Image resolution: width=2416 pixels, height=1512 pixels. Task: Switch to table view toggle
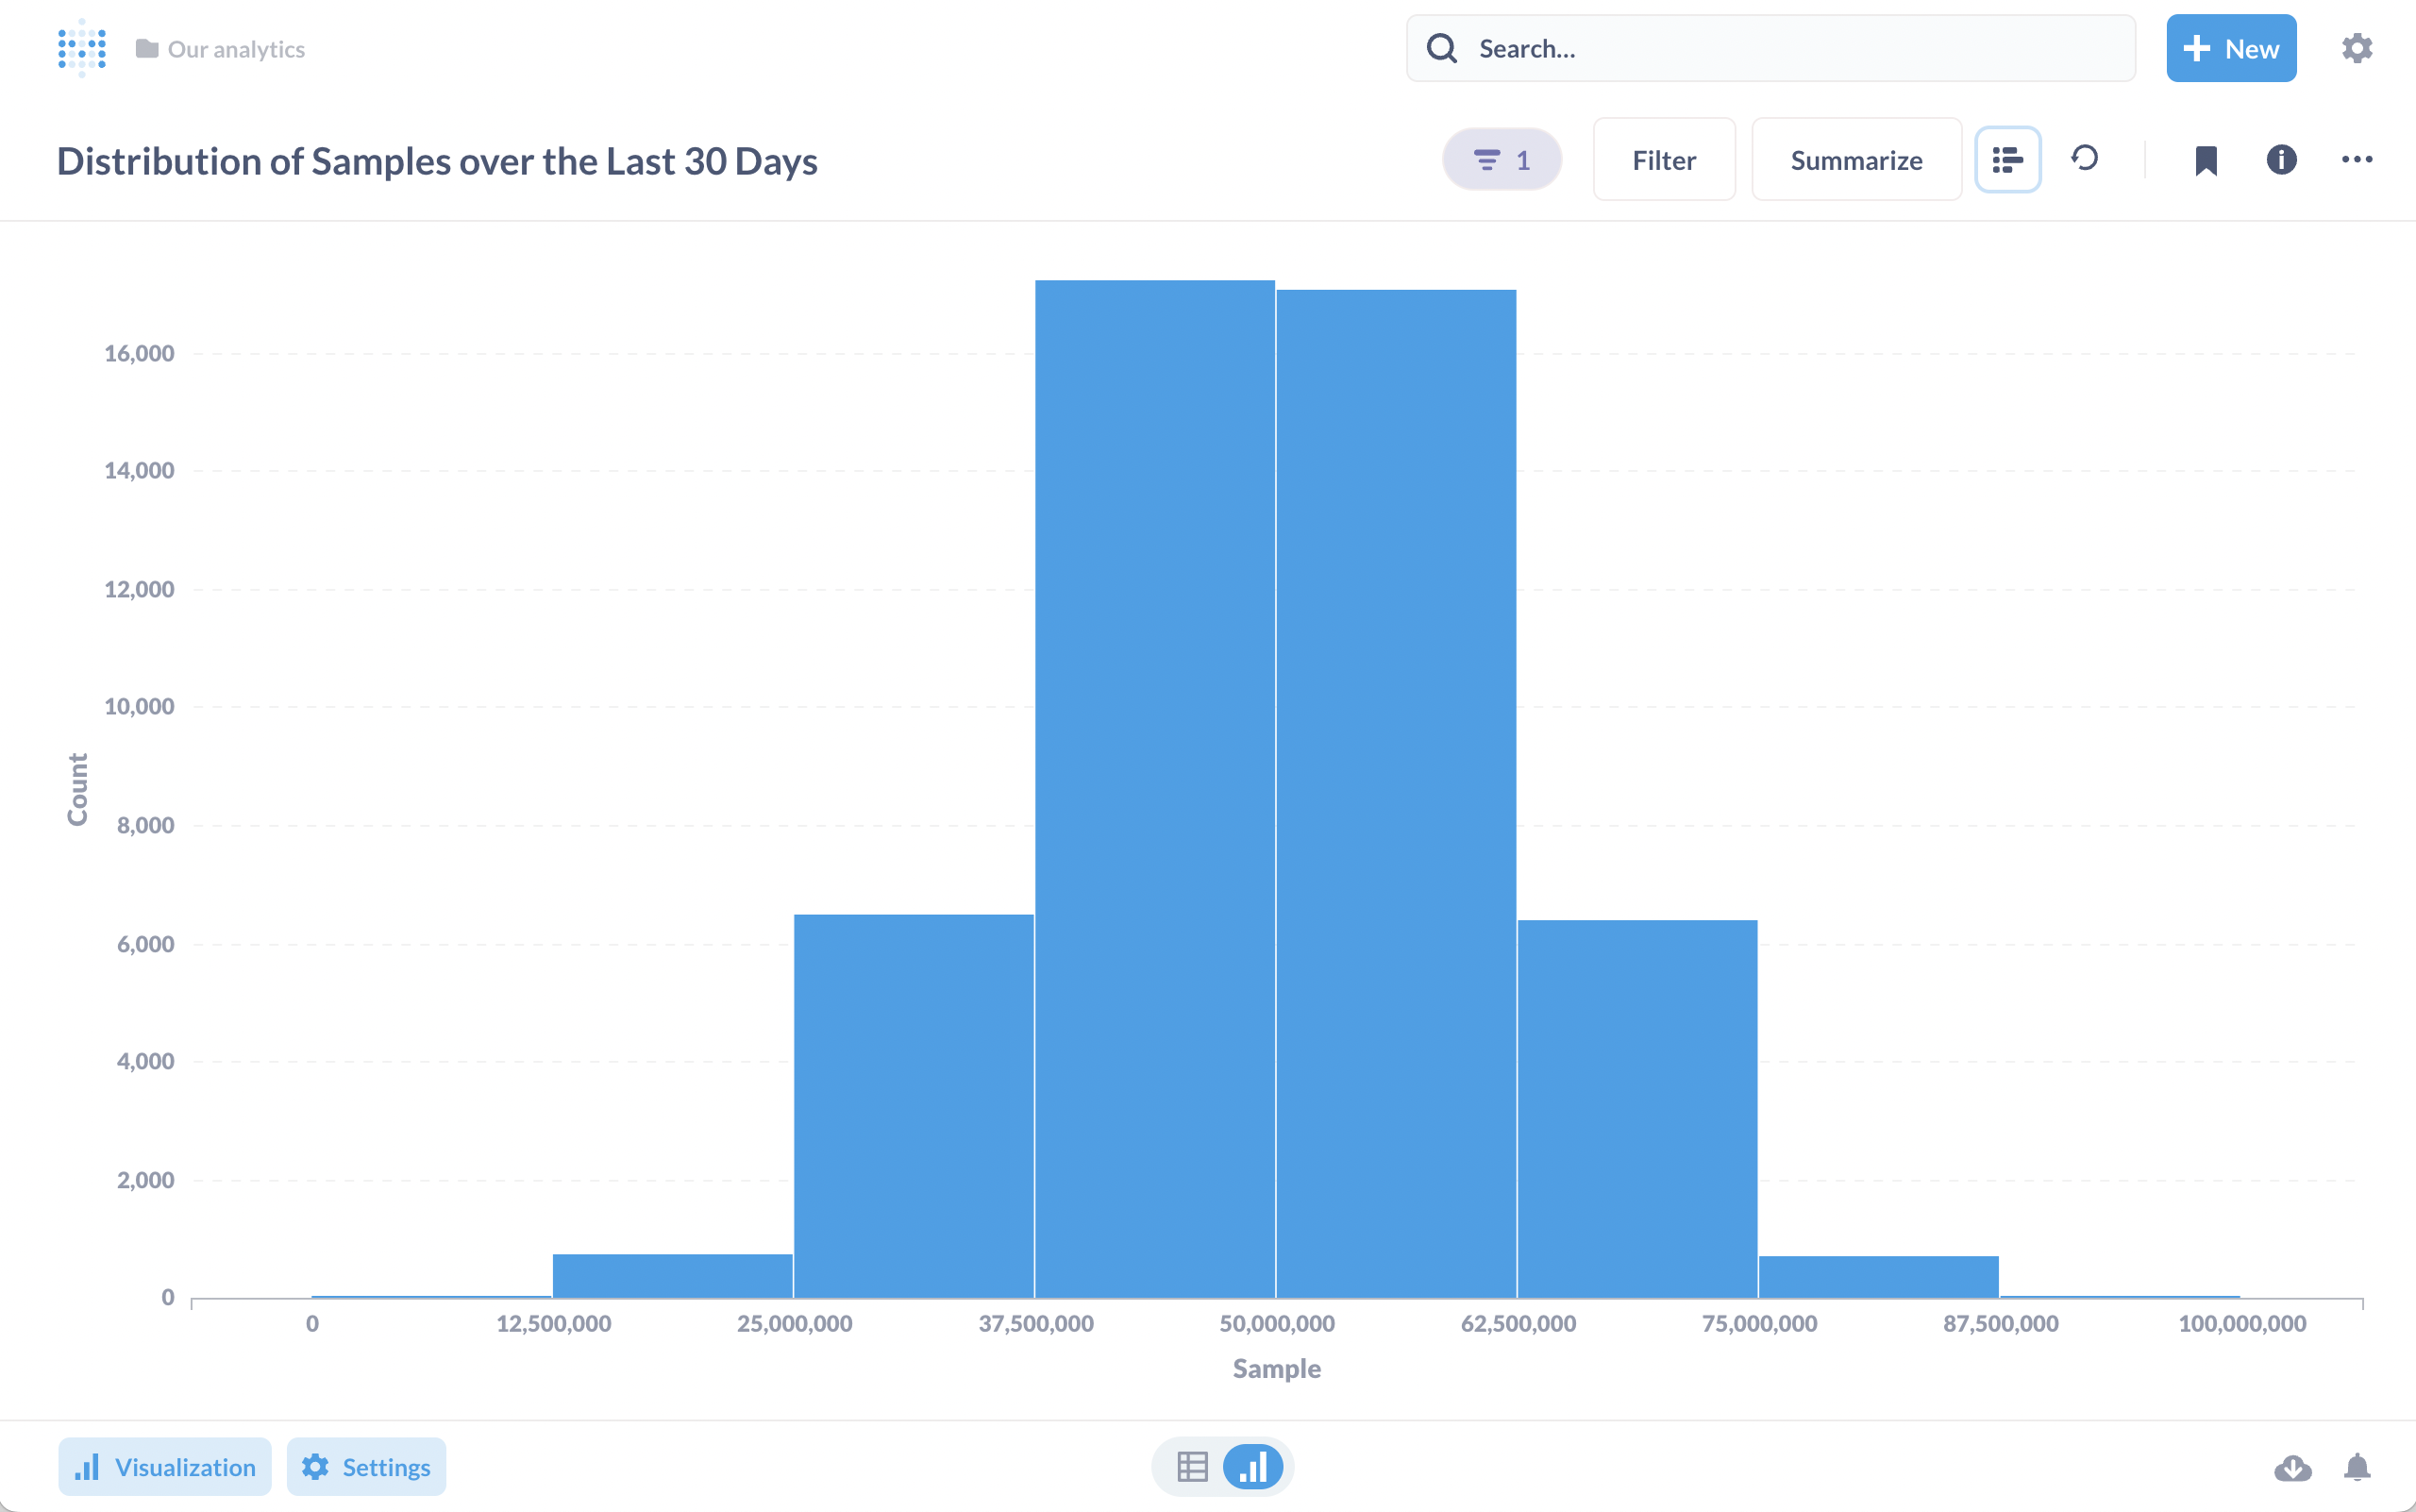point(1192,1467)
